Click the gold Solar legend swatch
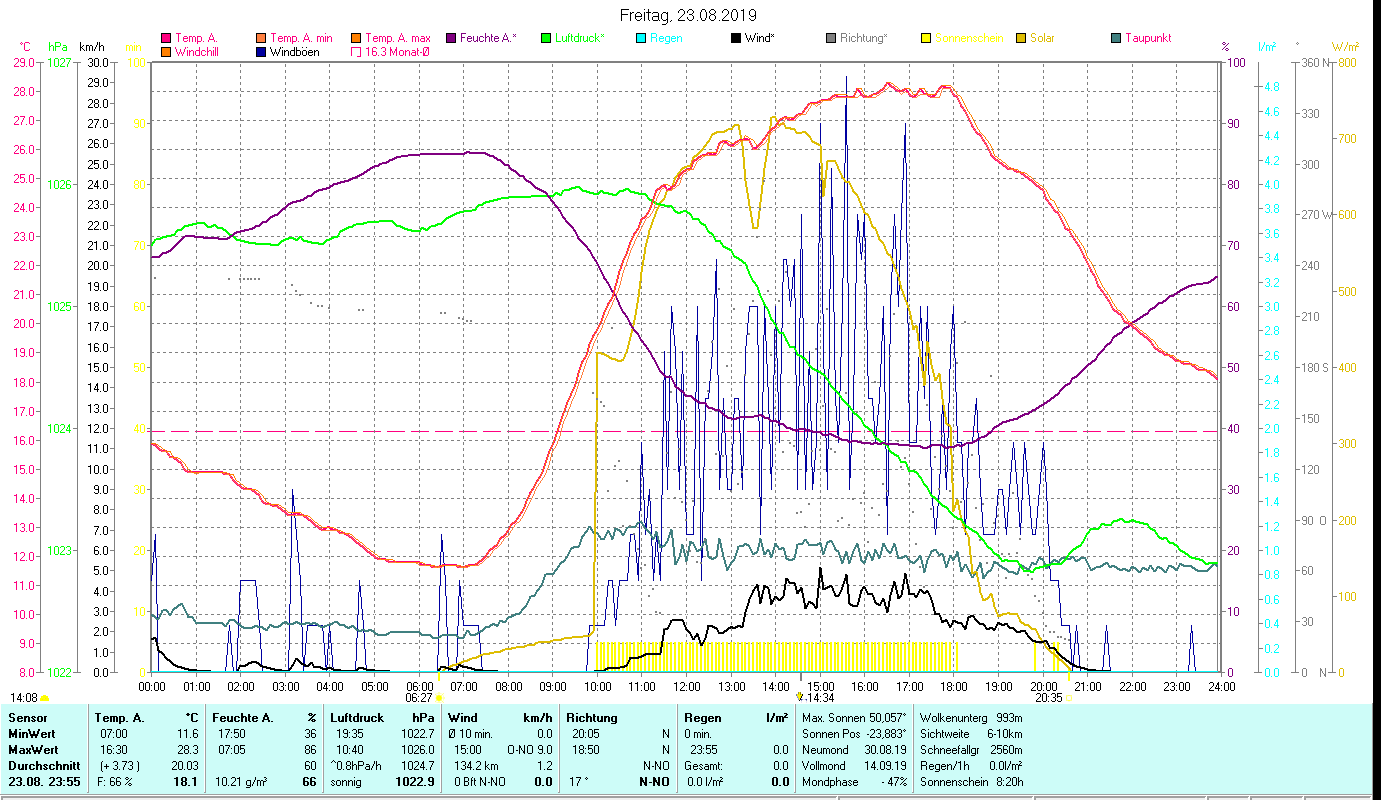The width and height of the screenshot is (1381, 800). 1021,38
